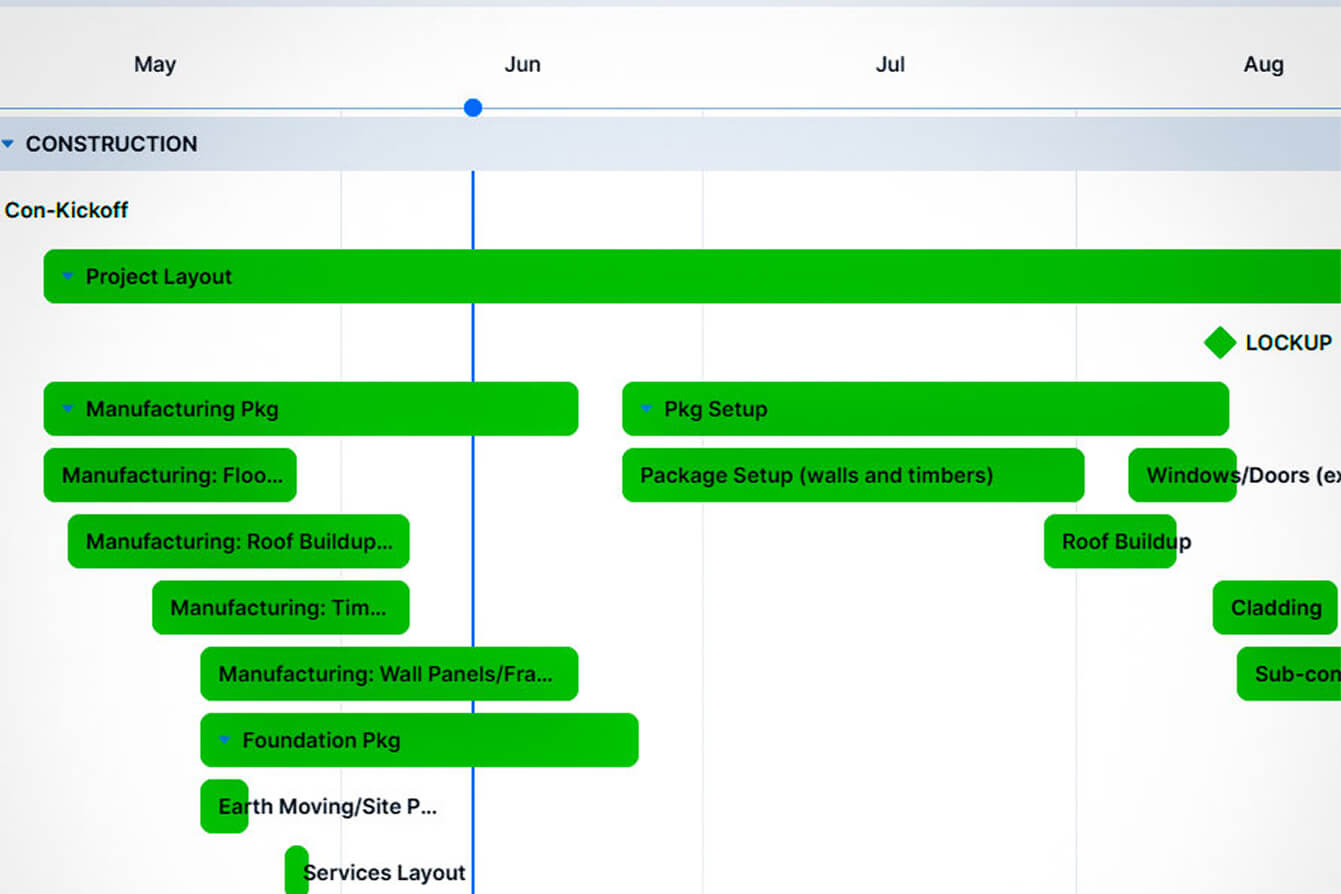Image resolution: width=1341 pixels, height=894 pixels.
Task: Select the Roof Buildup task bar
Action: 1110,541
